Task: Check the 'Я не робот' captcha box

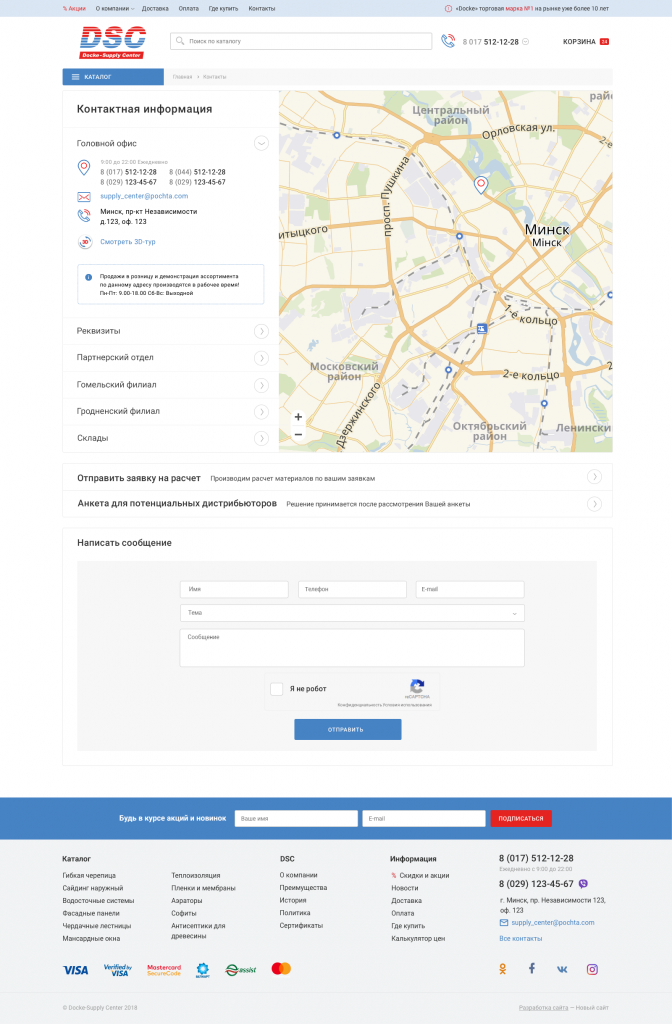Action: tap(277, 688)
